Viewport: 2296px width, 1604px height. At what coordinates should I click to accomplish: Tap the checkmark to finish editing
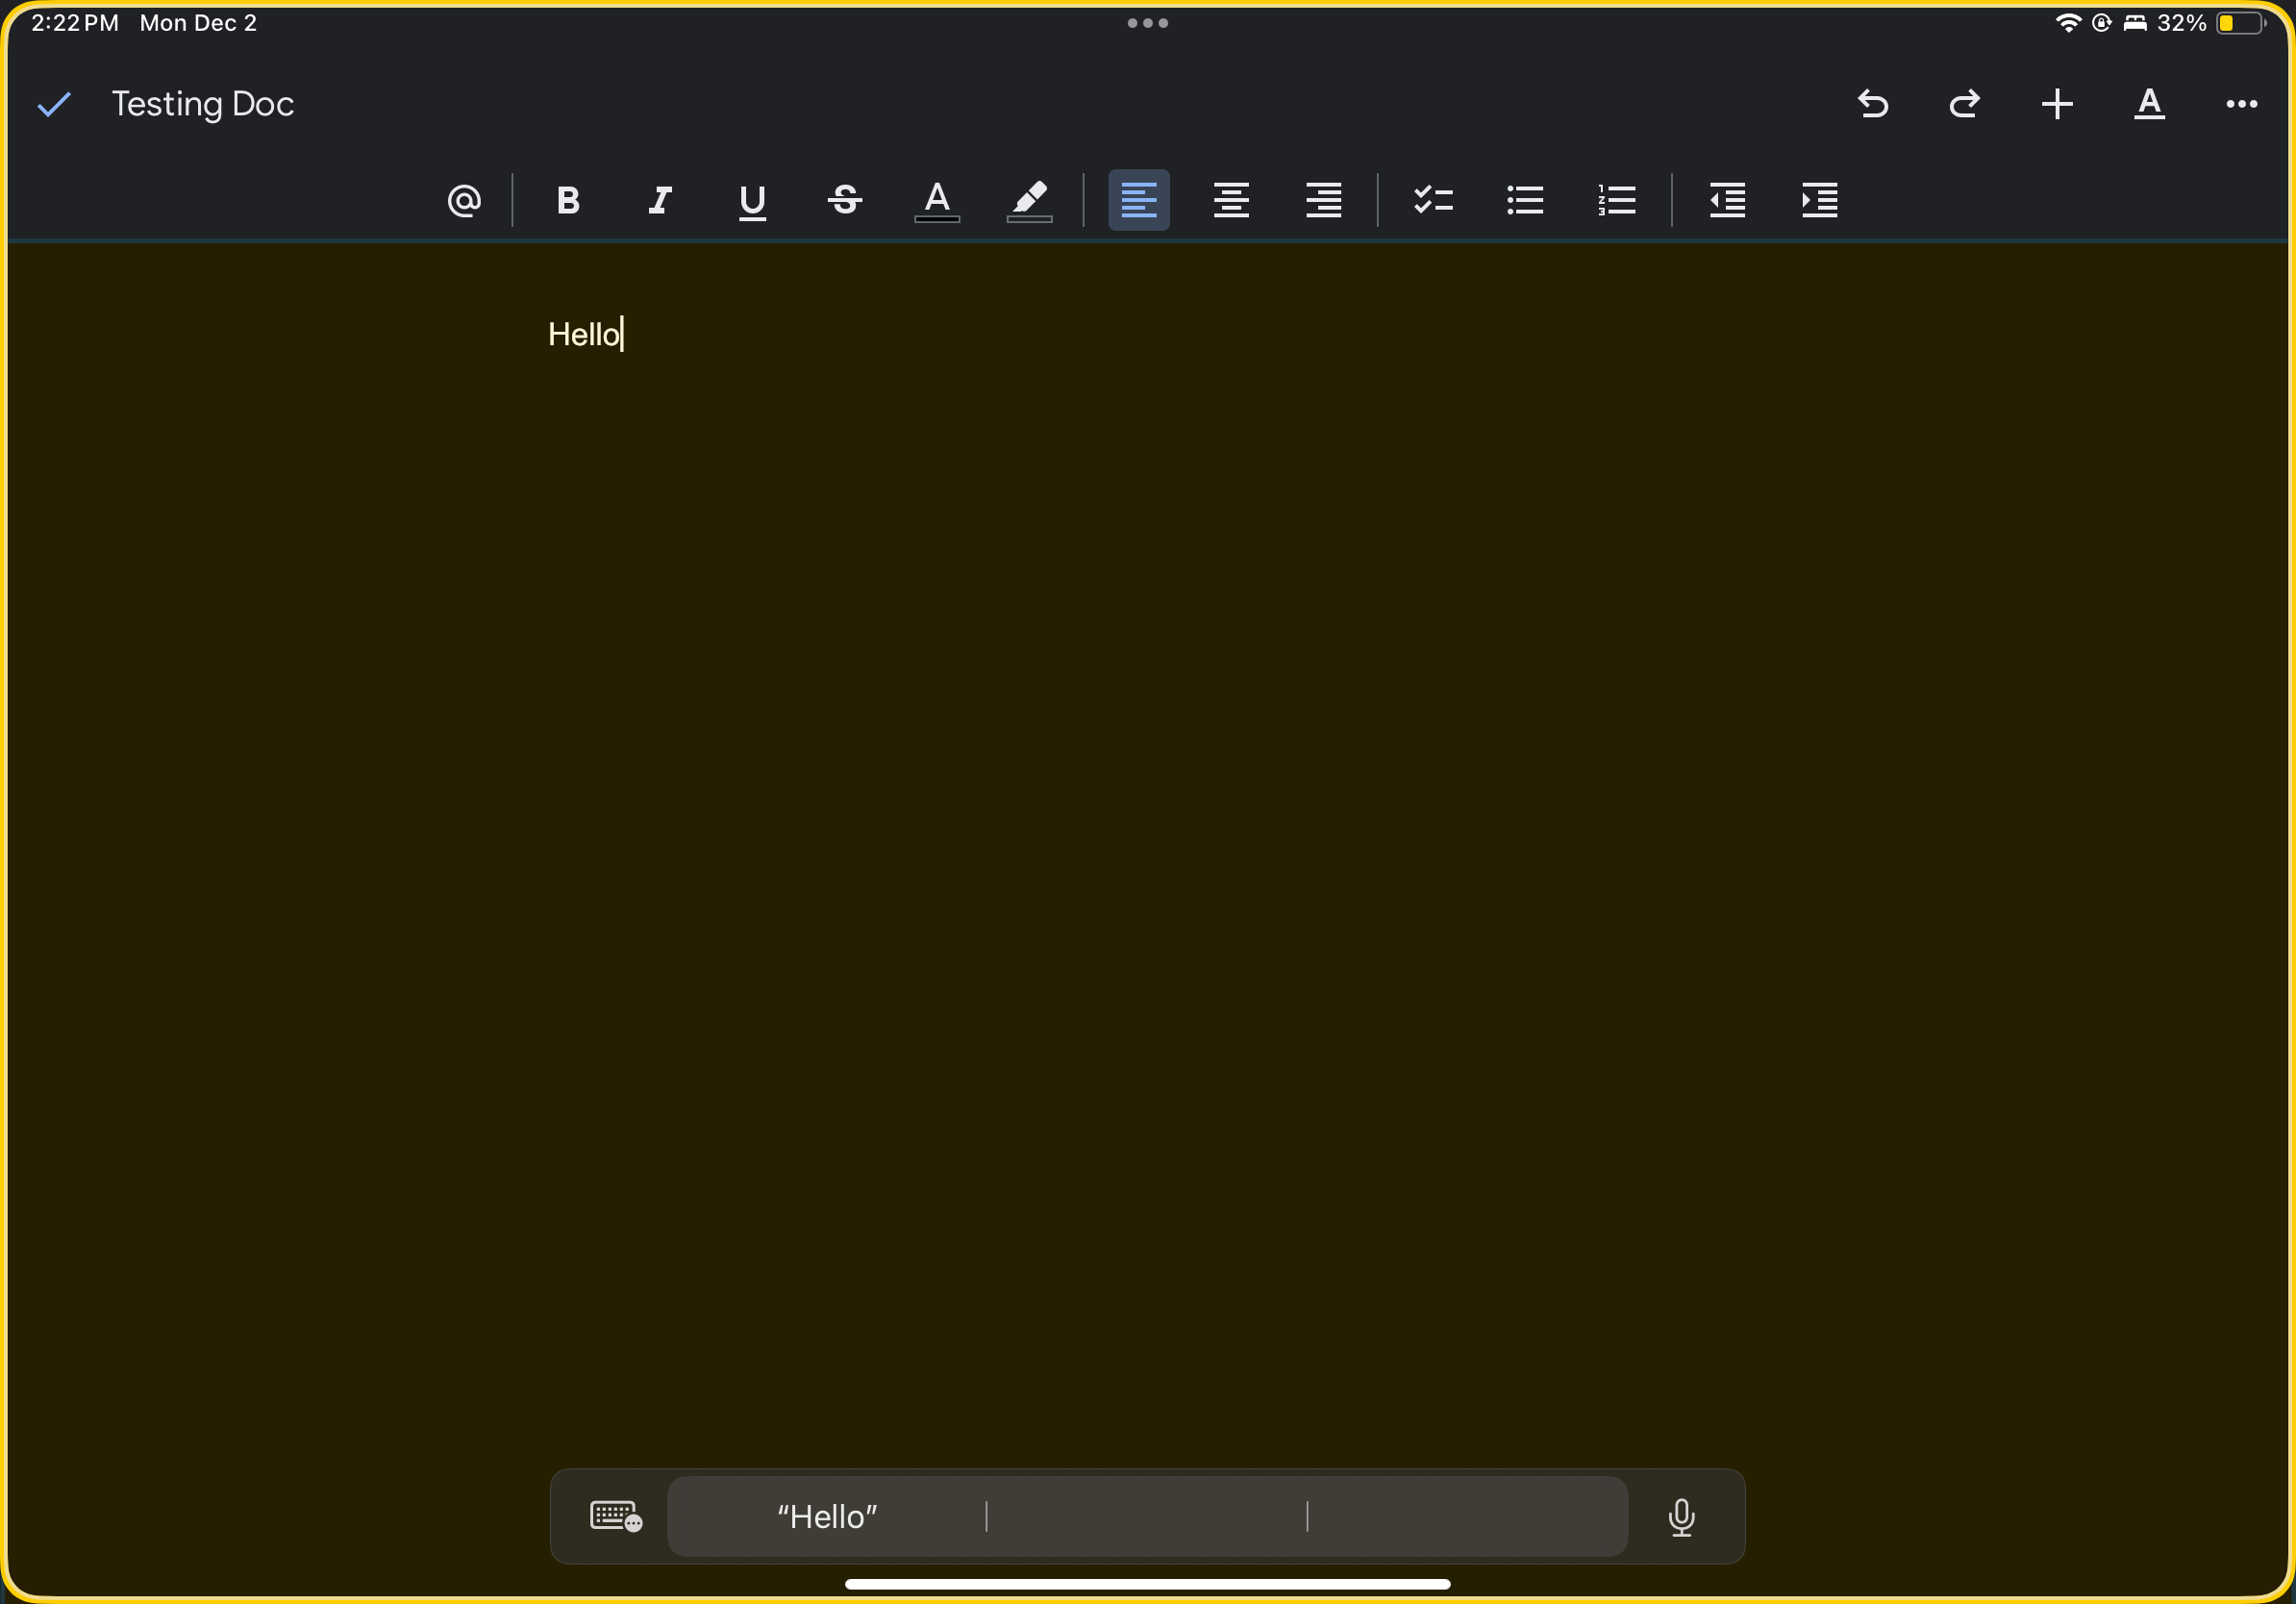[54, 103]
